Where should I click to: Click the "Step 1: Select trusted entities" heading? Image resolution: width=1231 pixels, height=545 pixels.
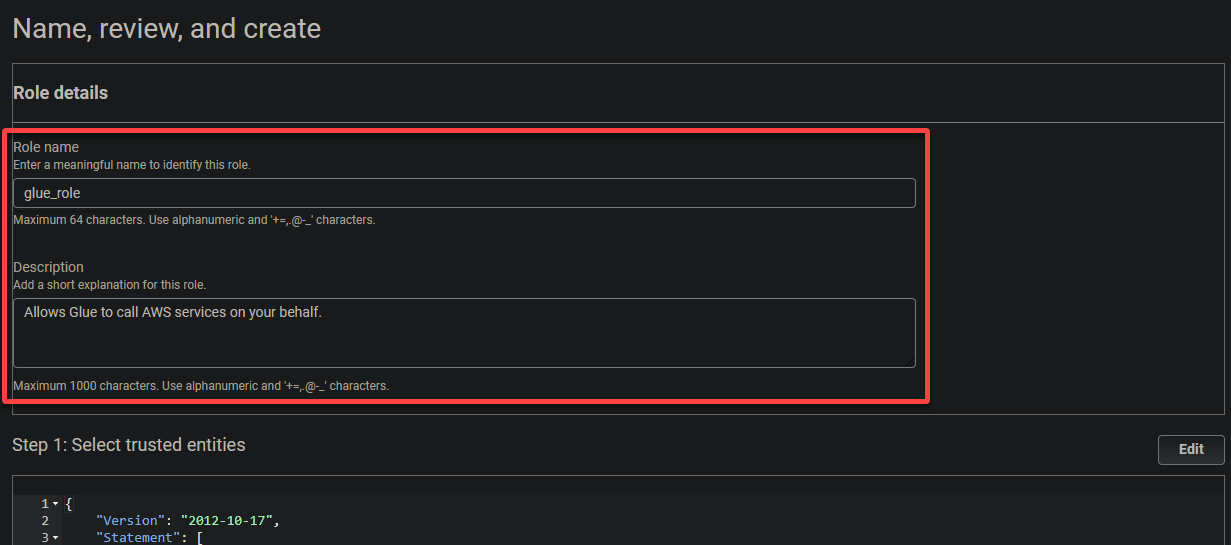coord(129,444)
